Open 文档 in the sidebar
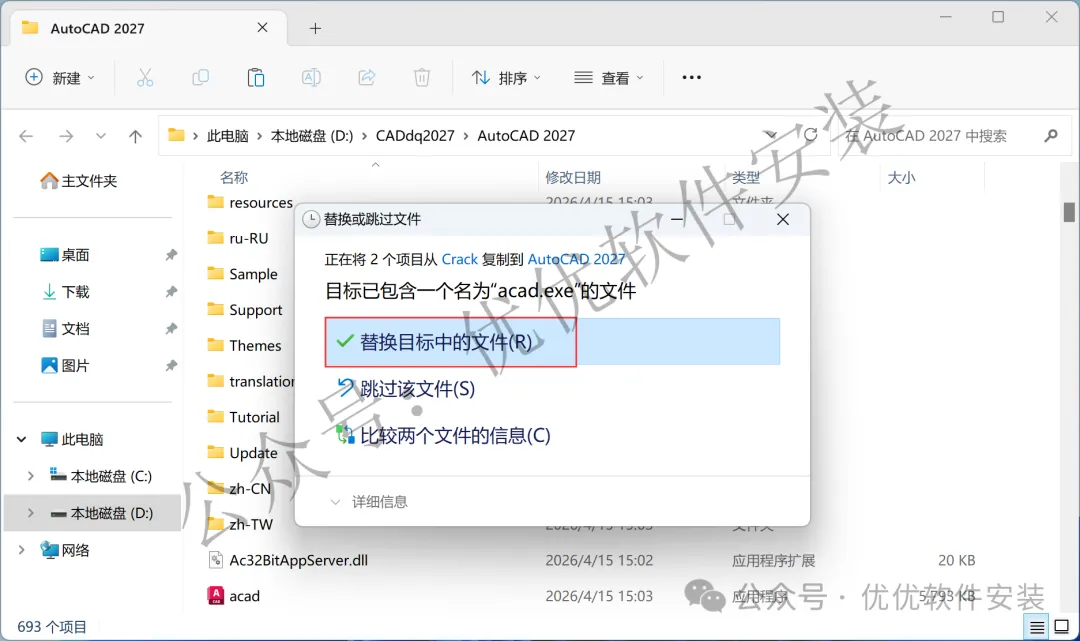This screenshot has width=1080, height=641. click(65, 328)
